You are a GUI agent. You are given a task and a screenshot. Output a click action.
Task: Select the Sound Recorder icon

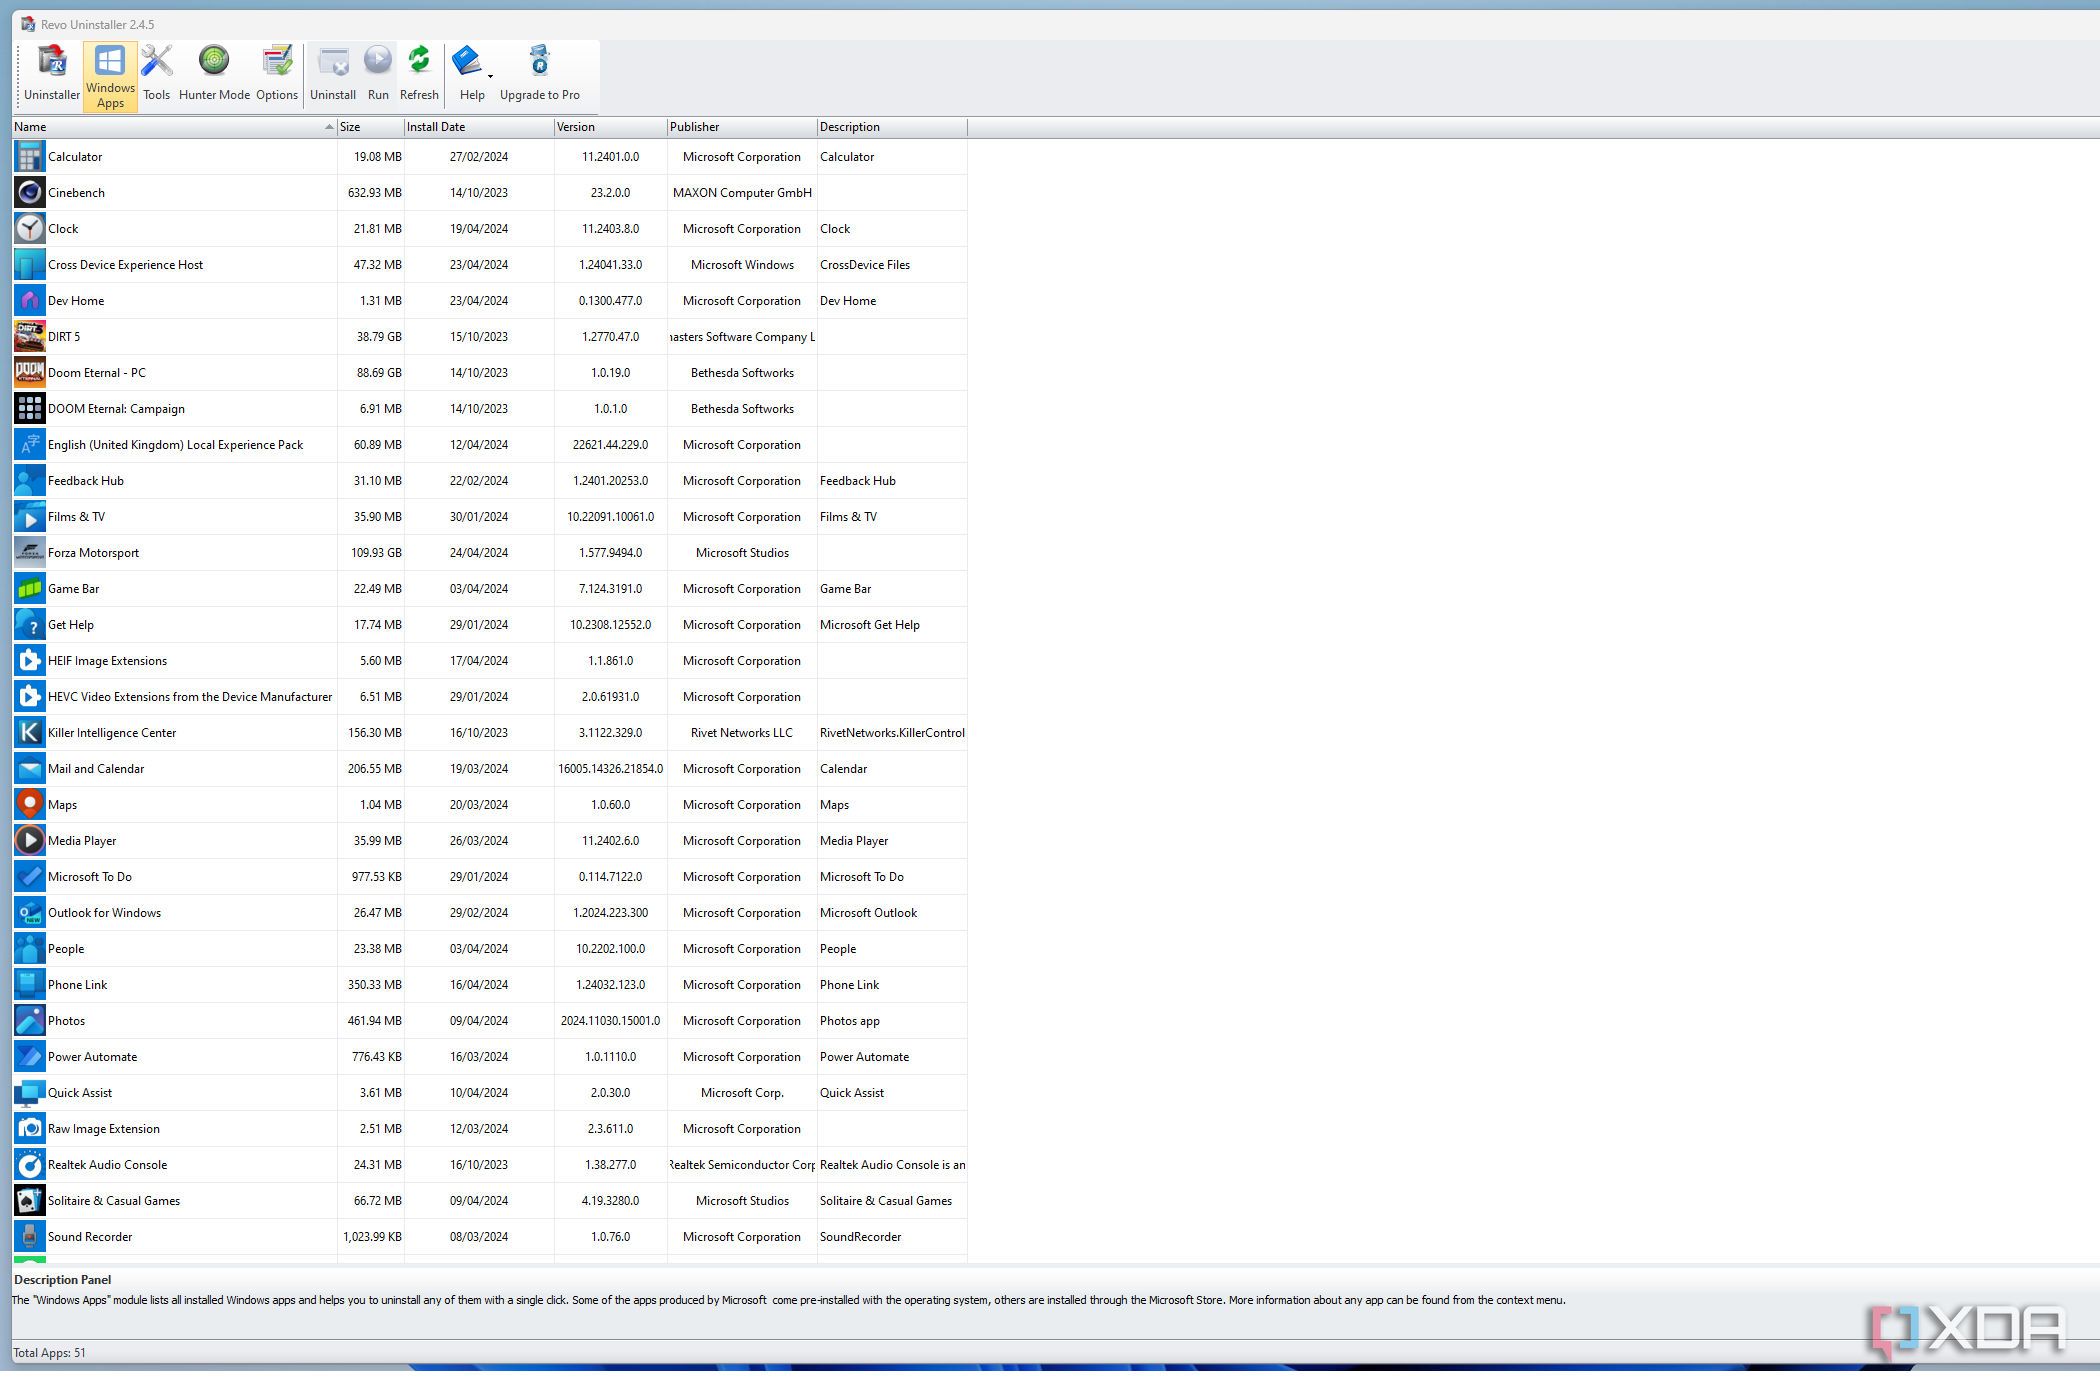point(30,1237)
